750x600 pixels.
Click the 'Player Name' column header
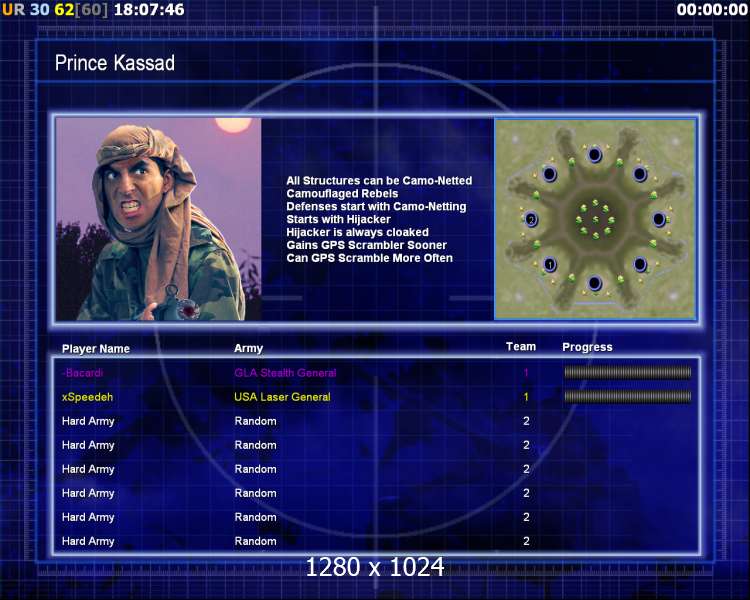[x=96, y=349]
